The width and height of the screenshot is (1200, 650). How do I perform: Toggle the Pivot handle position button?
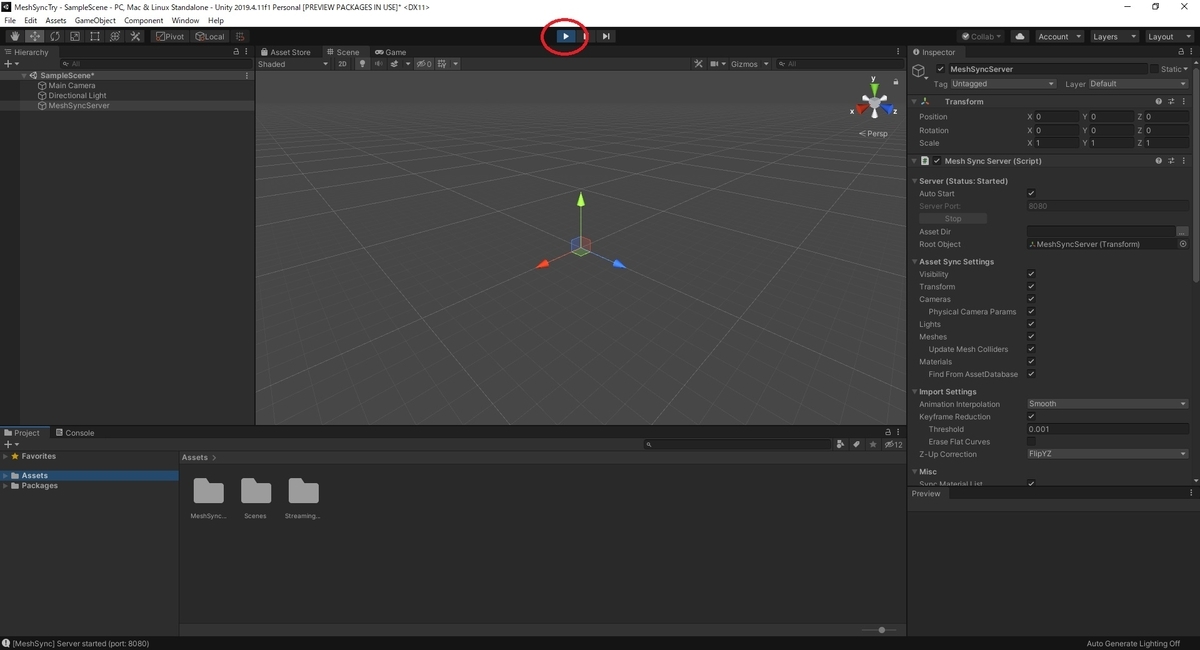[171, 37]
